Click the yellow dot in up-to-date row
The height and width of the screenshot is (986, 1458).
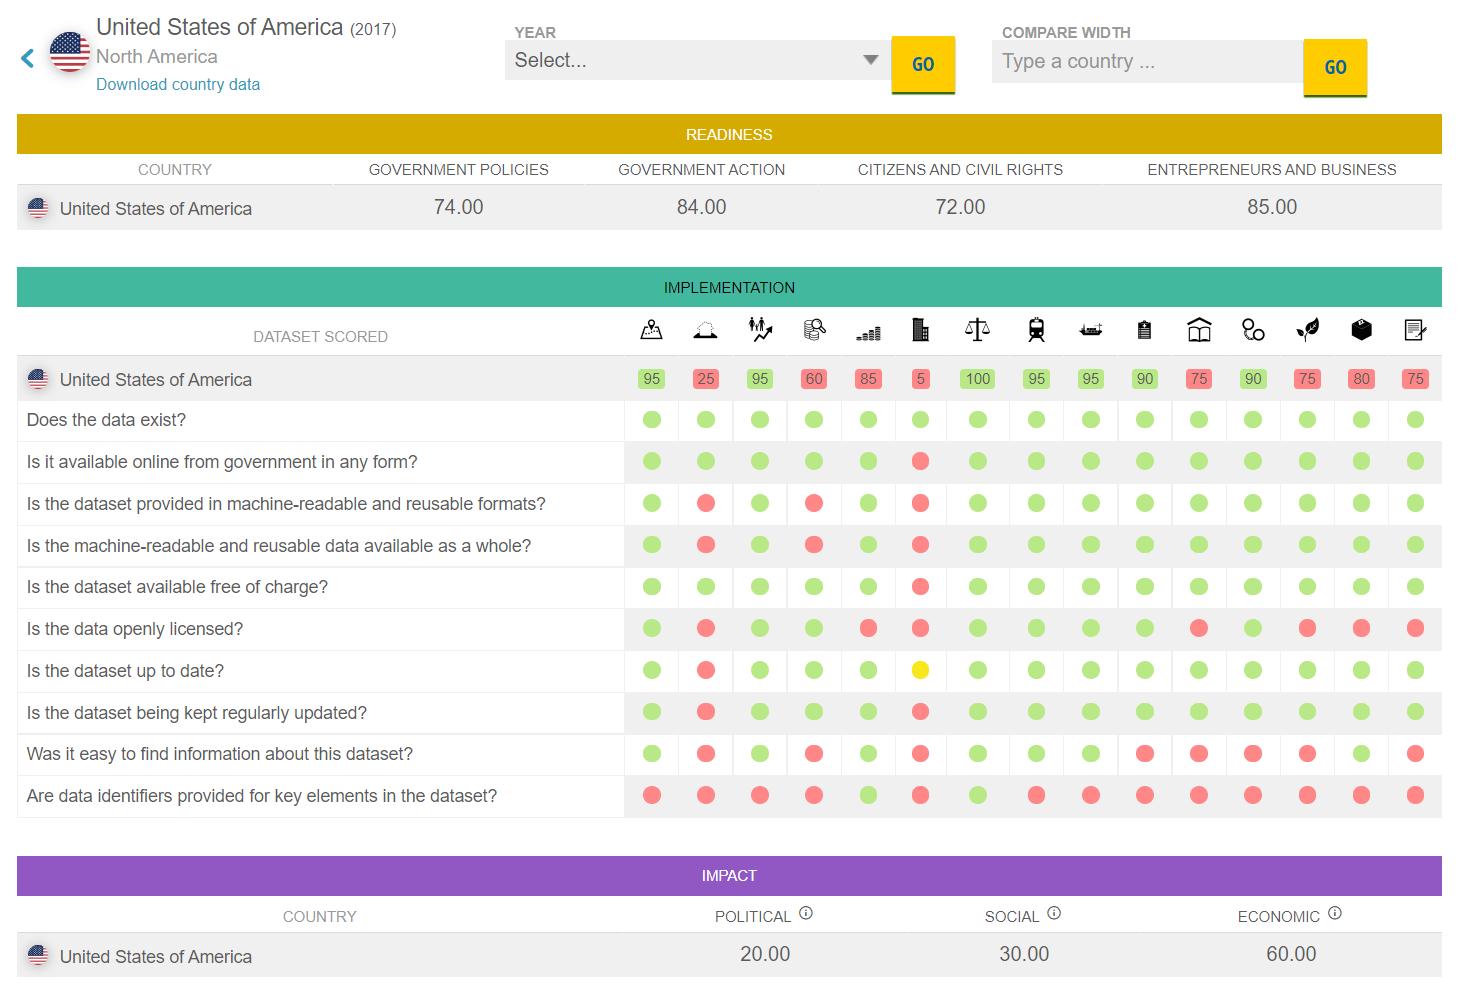point(920,671)
